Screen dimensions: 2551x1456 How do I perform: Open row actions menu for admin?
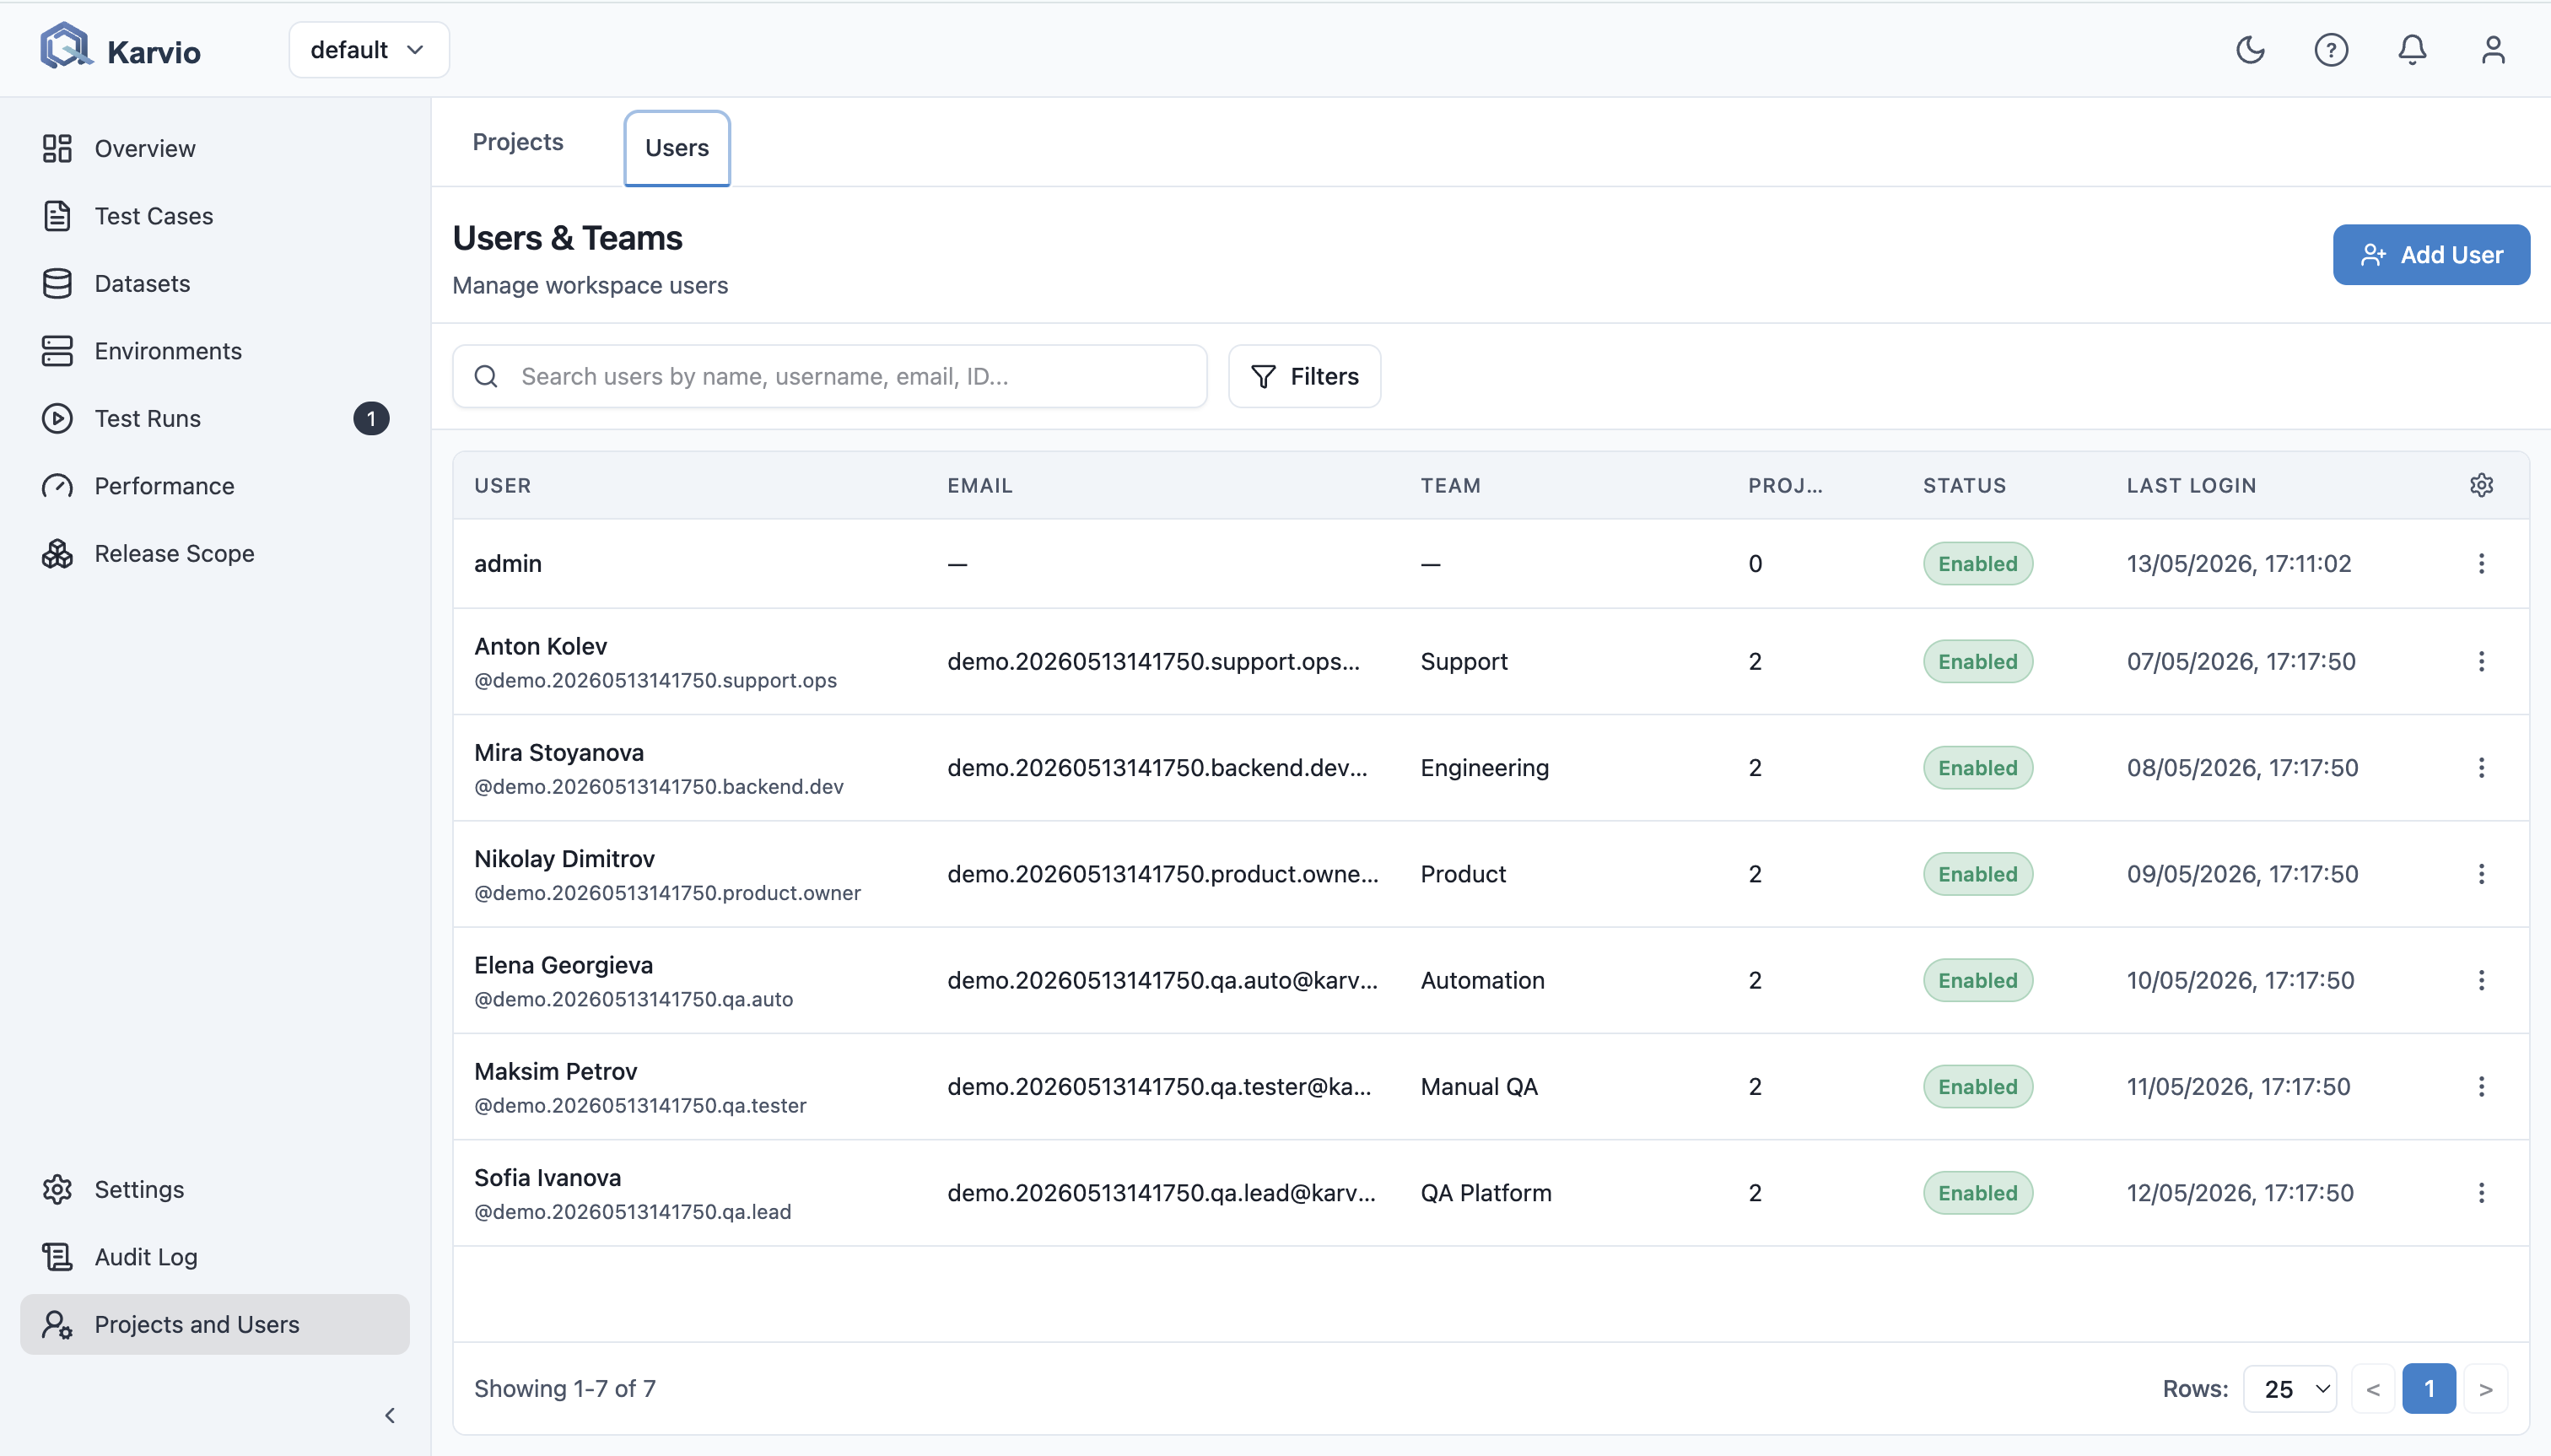(2481, 564)
